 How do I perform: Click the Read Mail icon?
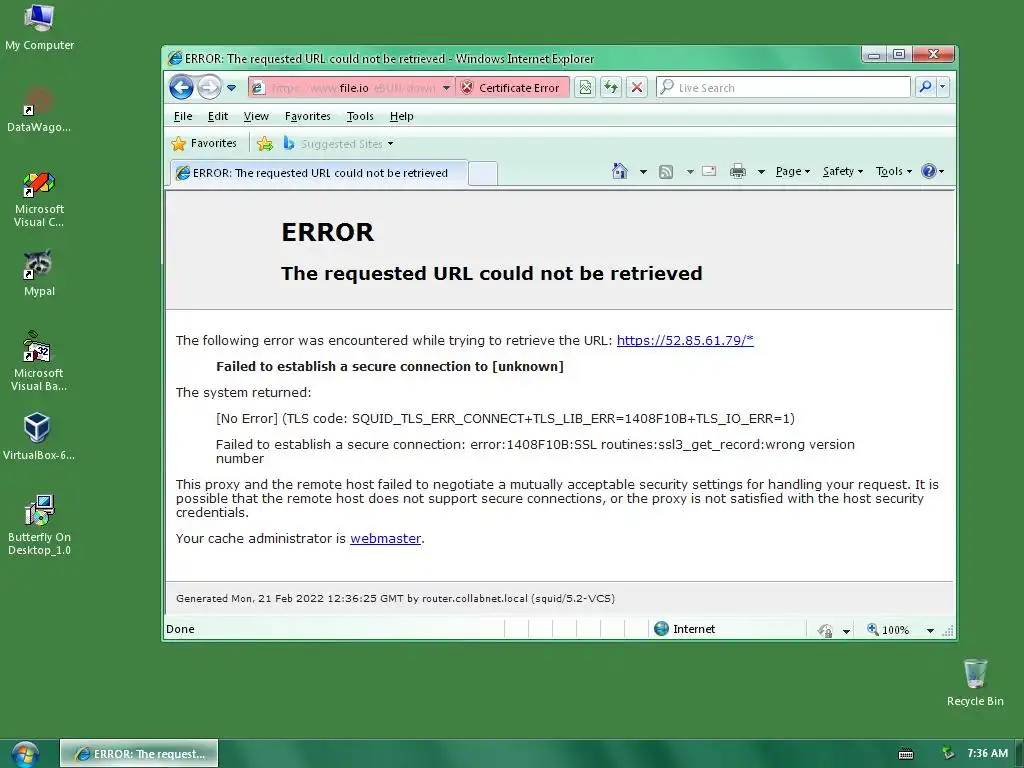pos(709,171)
